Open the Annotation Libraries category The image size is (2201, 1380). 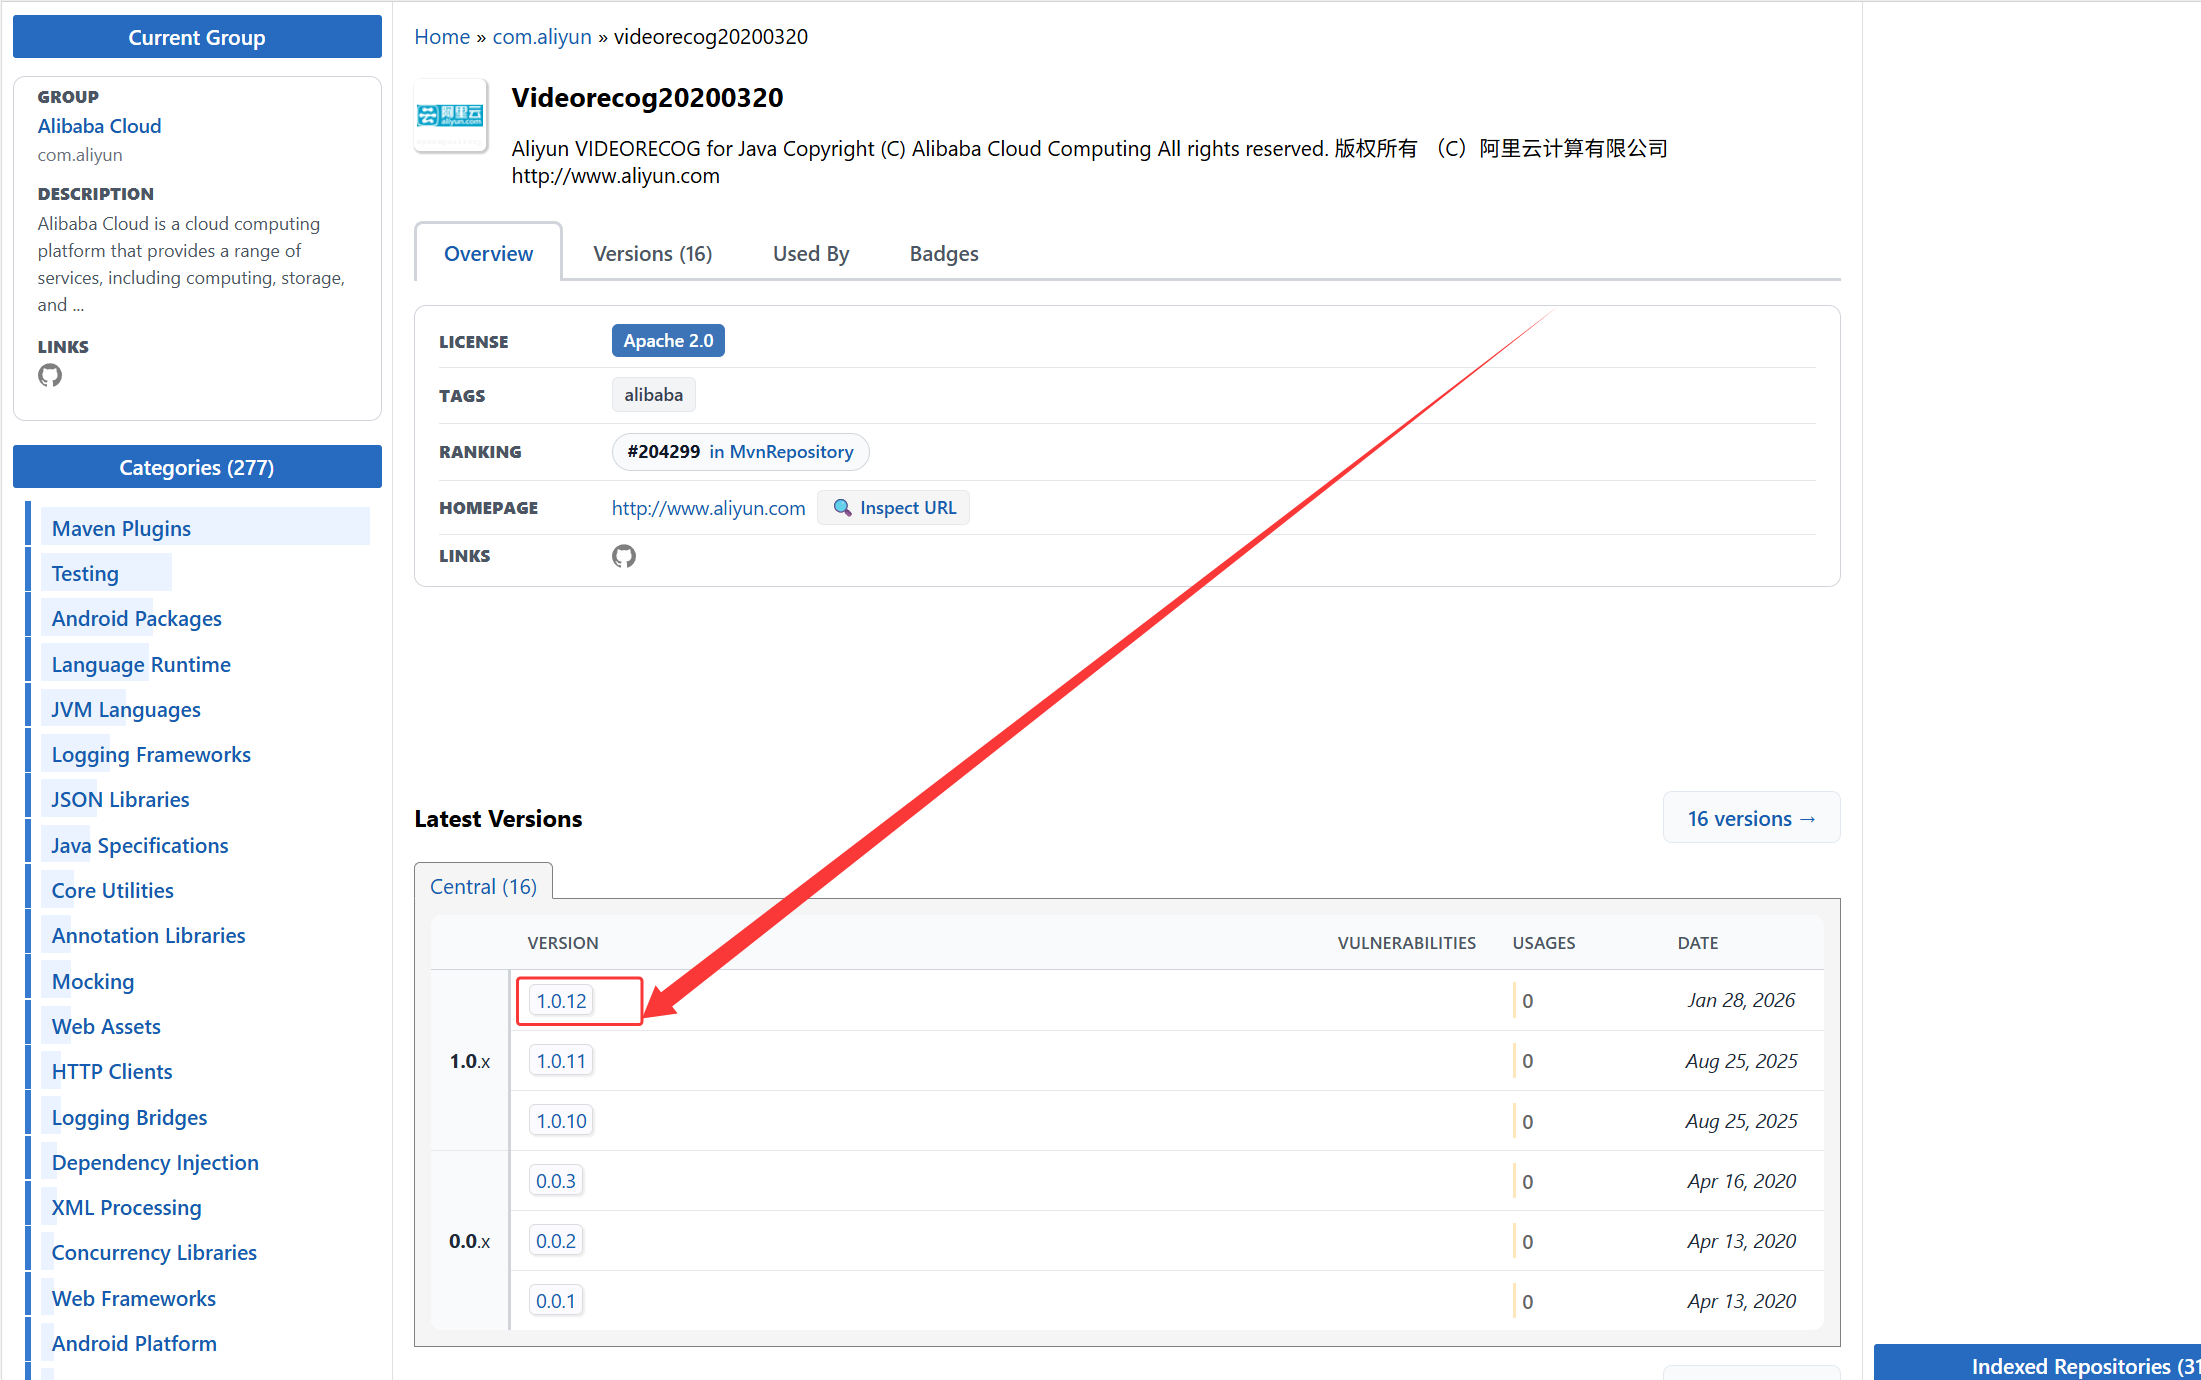(148, 935)
